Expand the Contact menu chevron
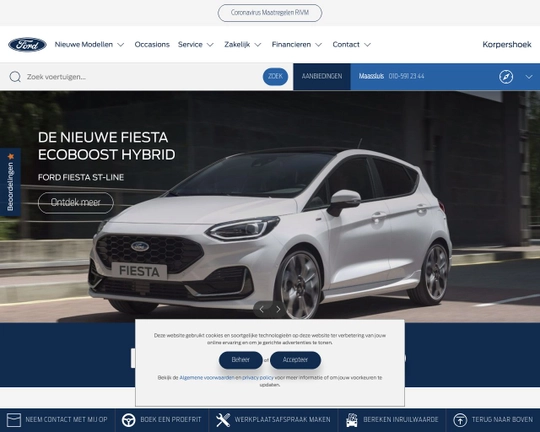Image resolution: width=540 pixels, height=432 pixels. tap(367, 45)
